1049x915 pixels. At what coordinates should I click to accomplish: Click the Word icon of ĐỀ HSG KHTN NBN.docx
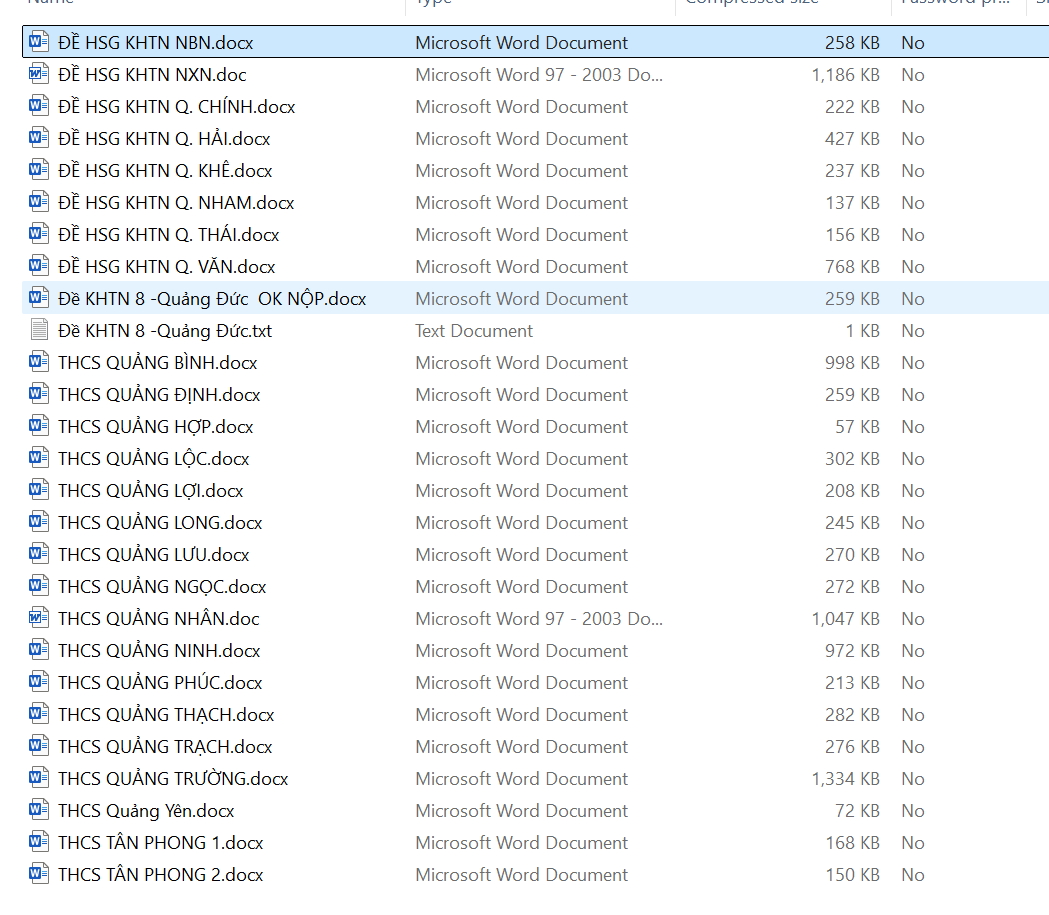click(x=39, y=42)
